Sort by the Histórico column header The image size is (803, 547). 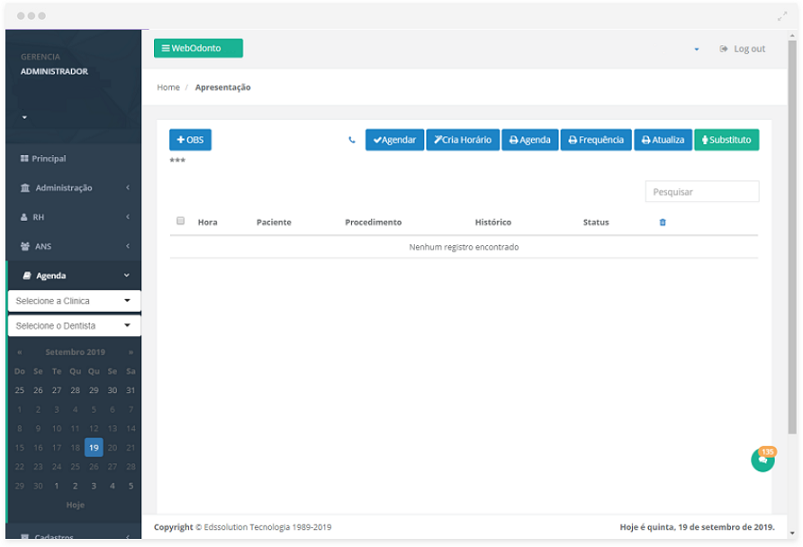click(x=493, y=222)
